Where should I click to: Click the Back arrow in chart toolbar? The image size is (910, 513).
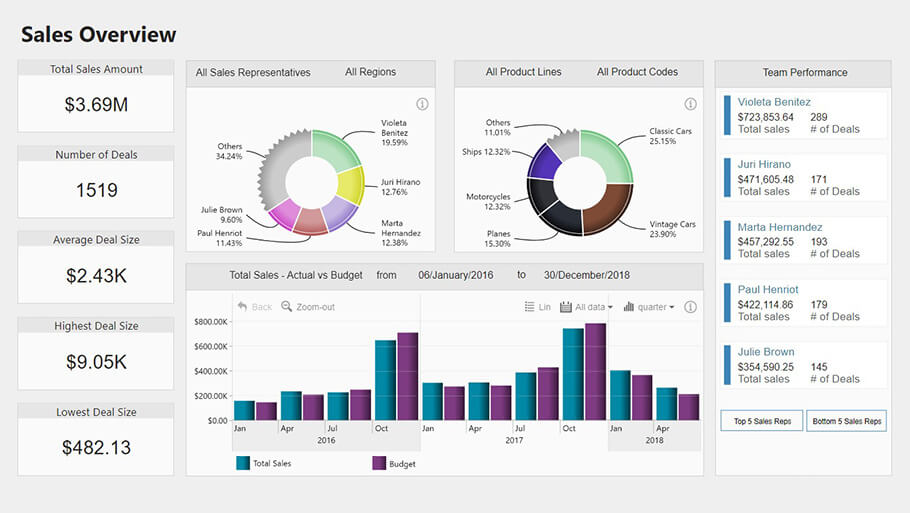(x=243, y=307)
